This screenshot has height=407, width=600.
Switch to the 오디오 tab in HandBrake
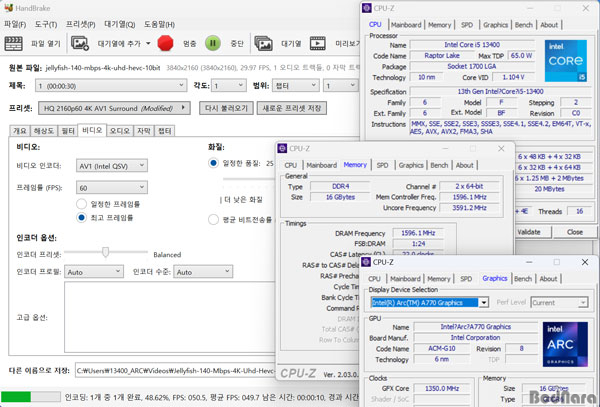[x=120, y=131]
